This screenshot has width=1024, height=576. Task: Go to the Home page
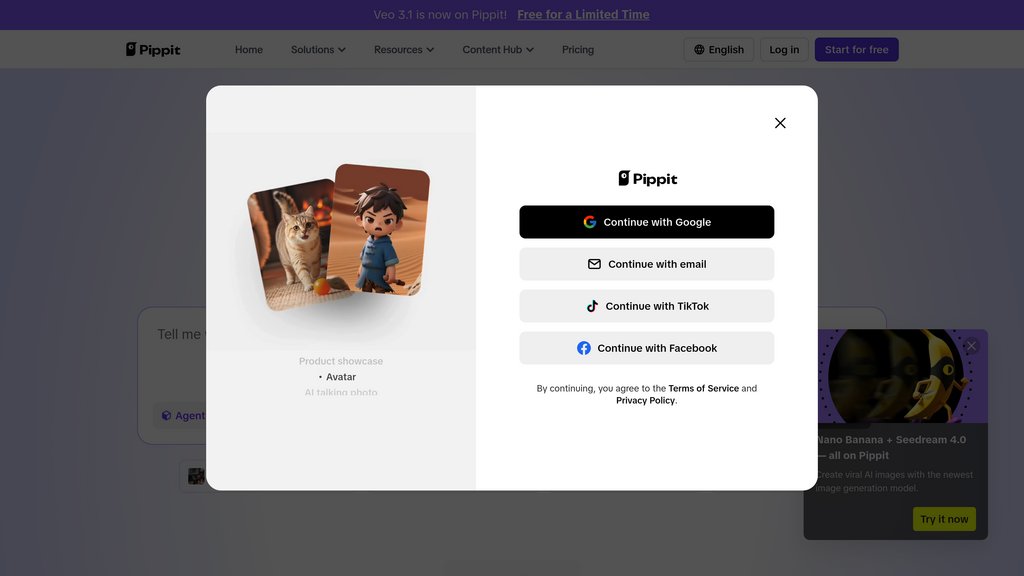coord(249,50)
